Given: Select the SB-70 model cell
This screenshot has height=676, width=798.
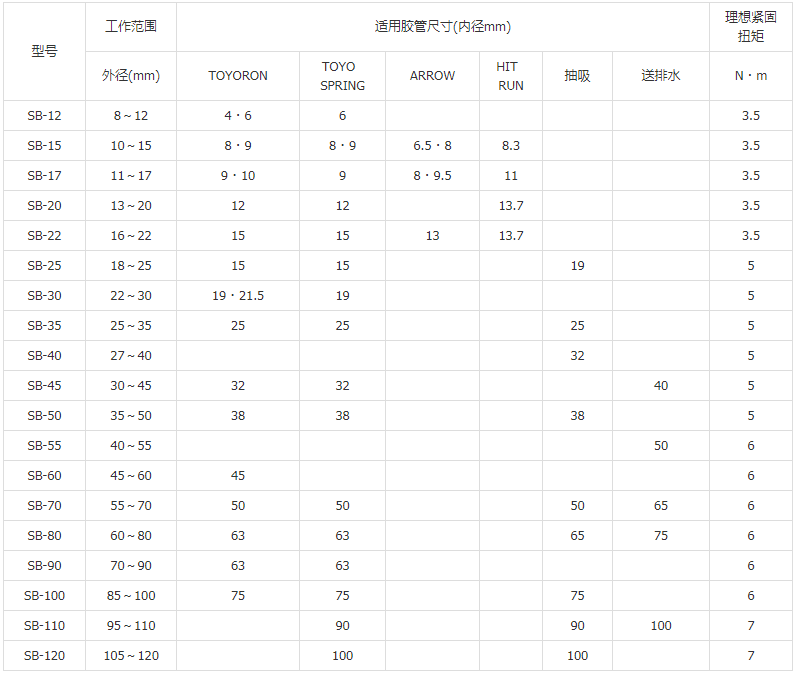Looking at the screenshot, I should tap(44, 506).
